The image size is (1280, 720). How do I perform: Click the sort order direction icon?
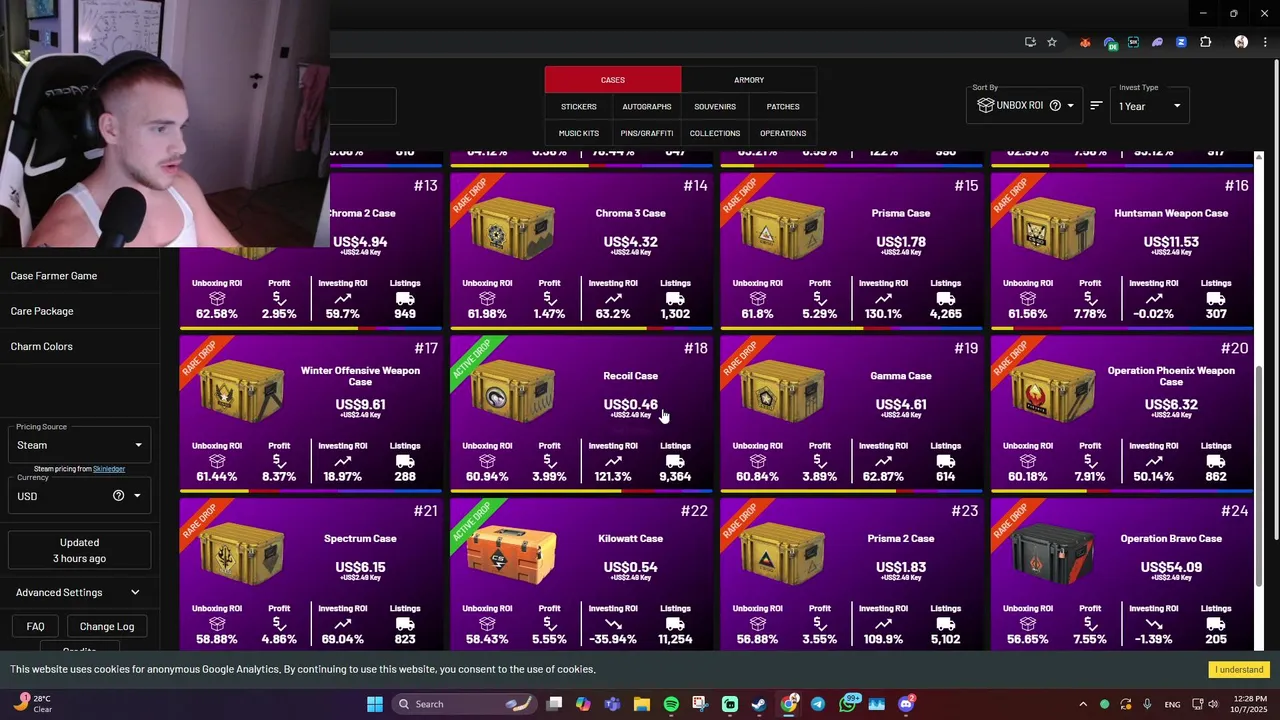[1096, 105]
